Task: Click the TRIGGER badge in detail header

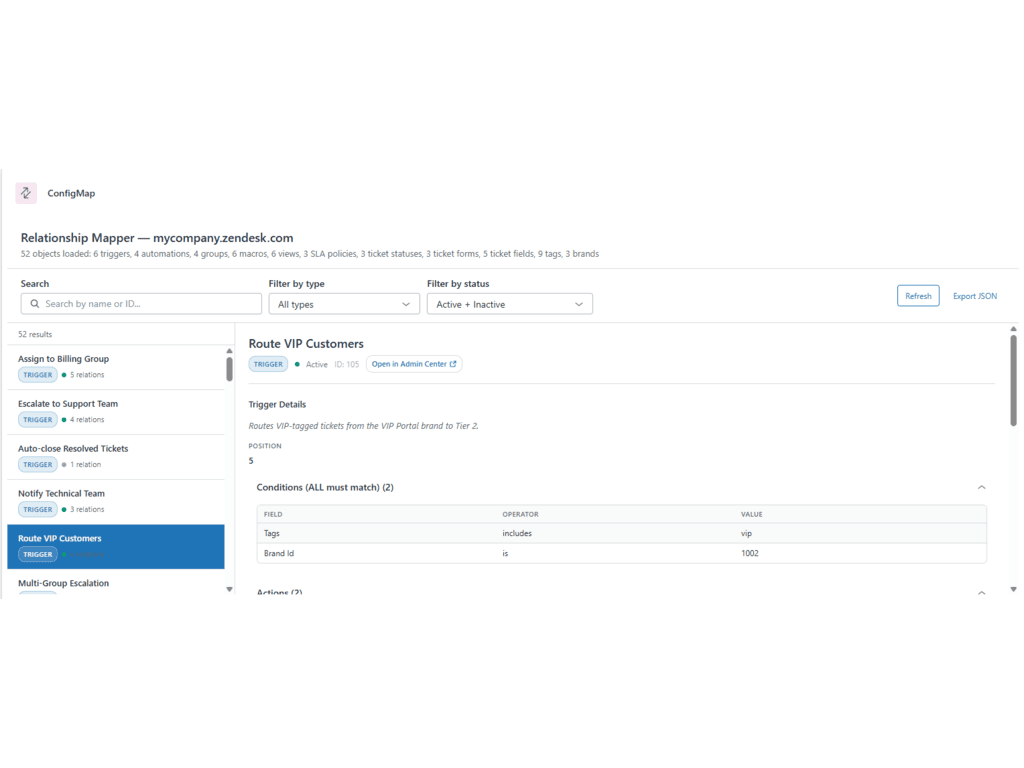Action: [268, 364]
